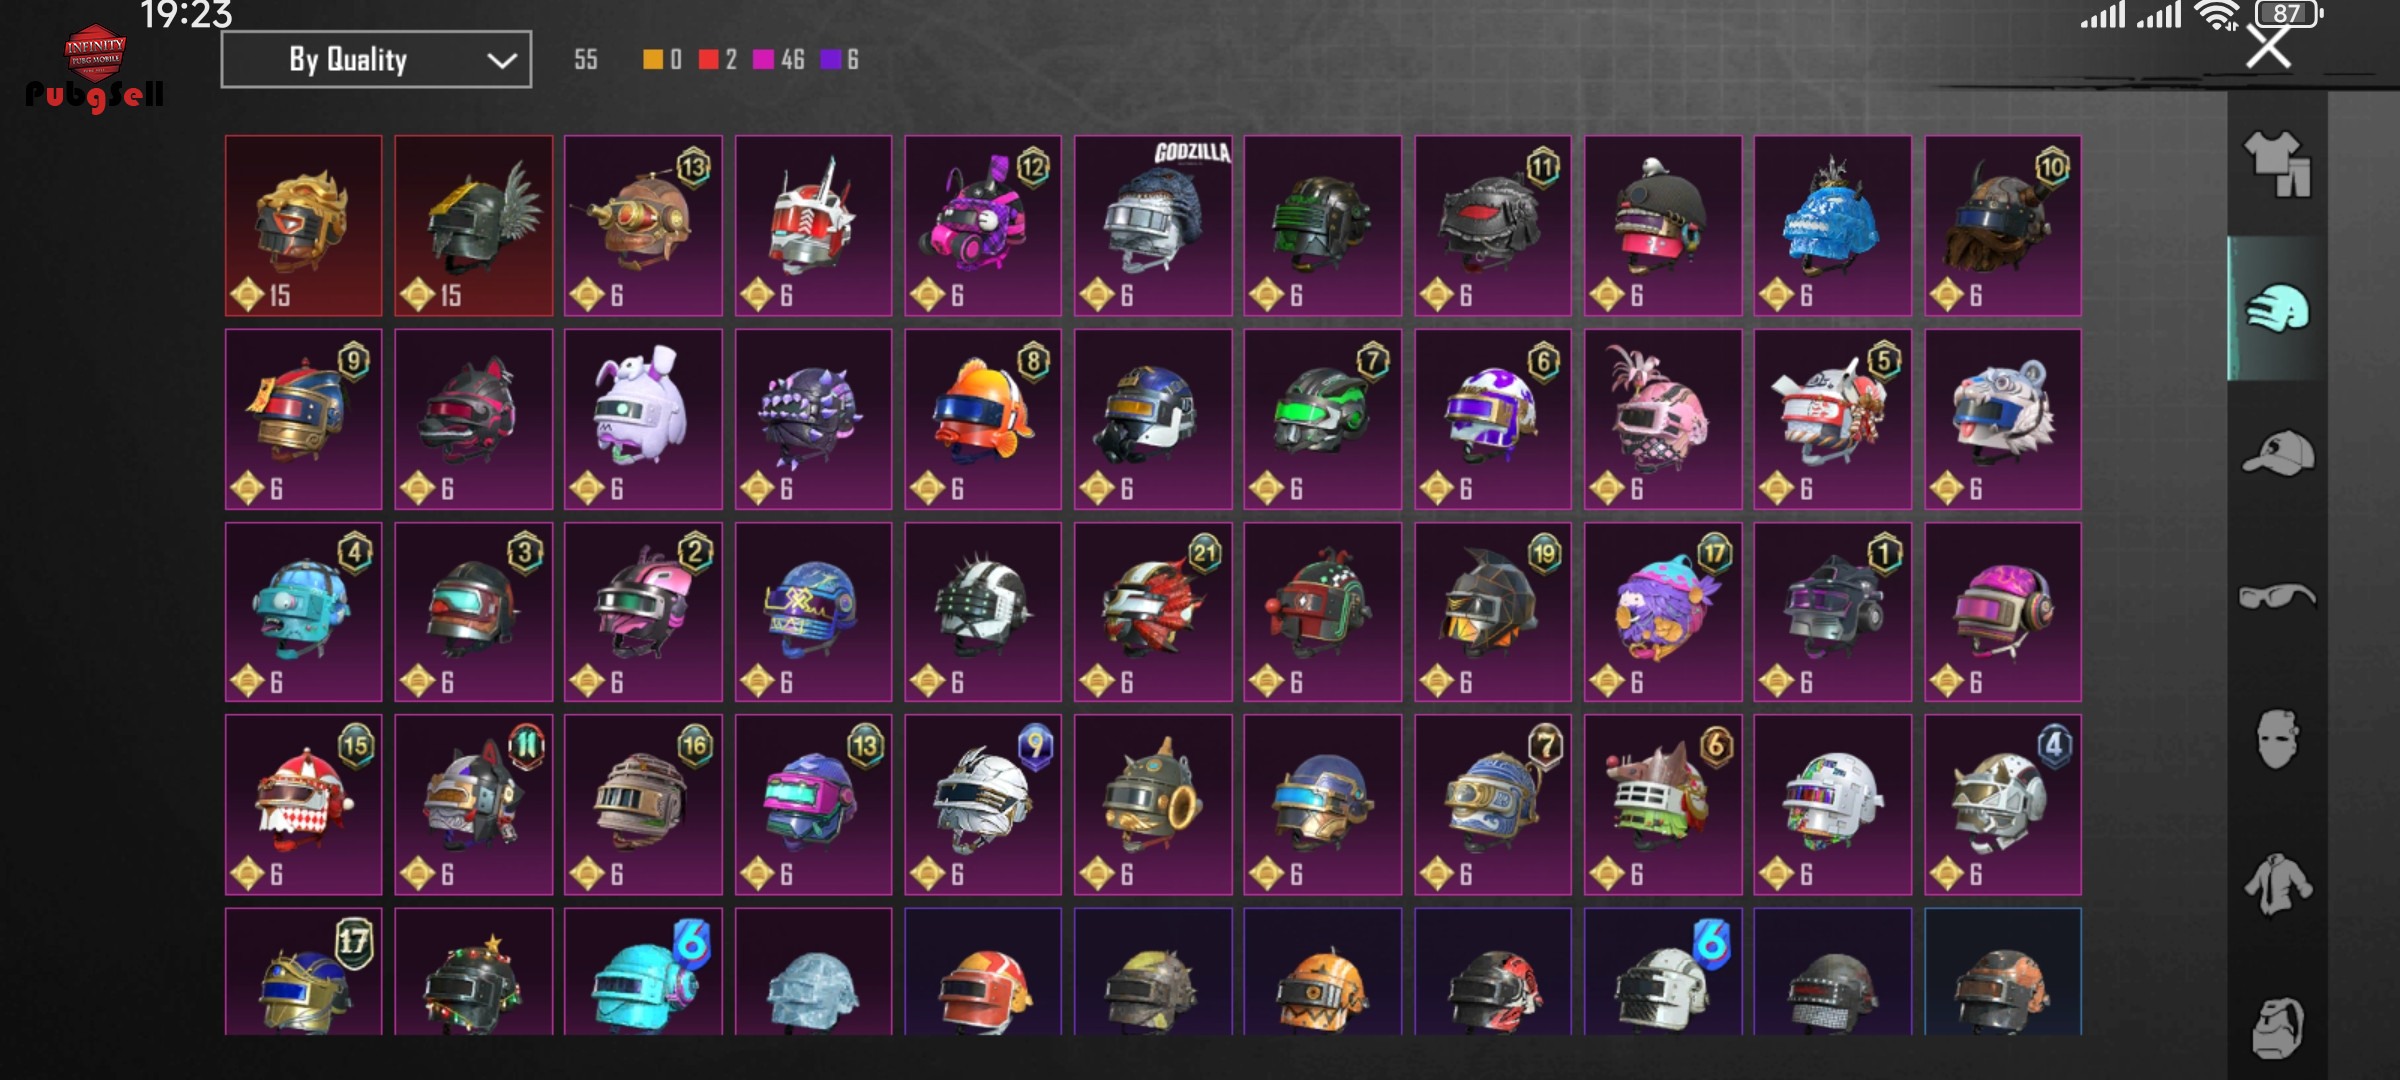This screenshot has height=1080, width=2400.
Task: Open the outfits clothing category icon
Action: (2277, 163)
